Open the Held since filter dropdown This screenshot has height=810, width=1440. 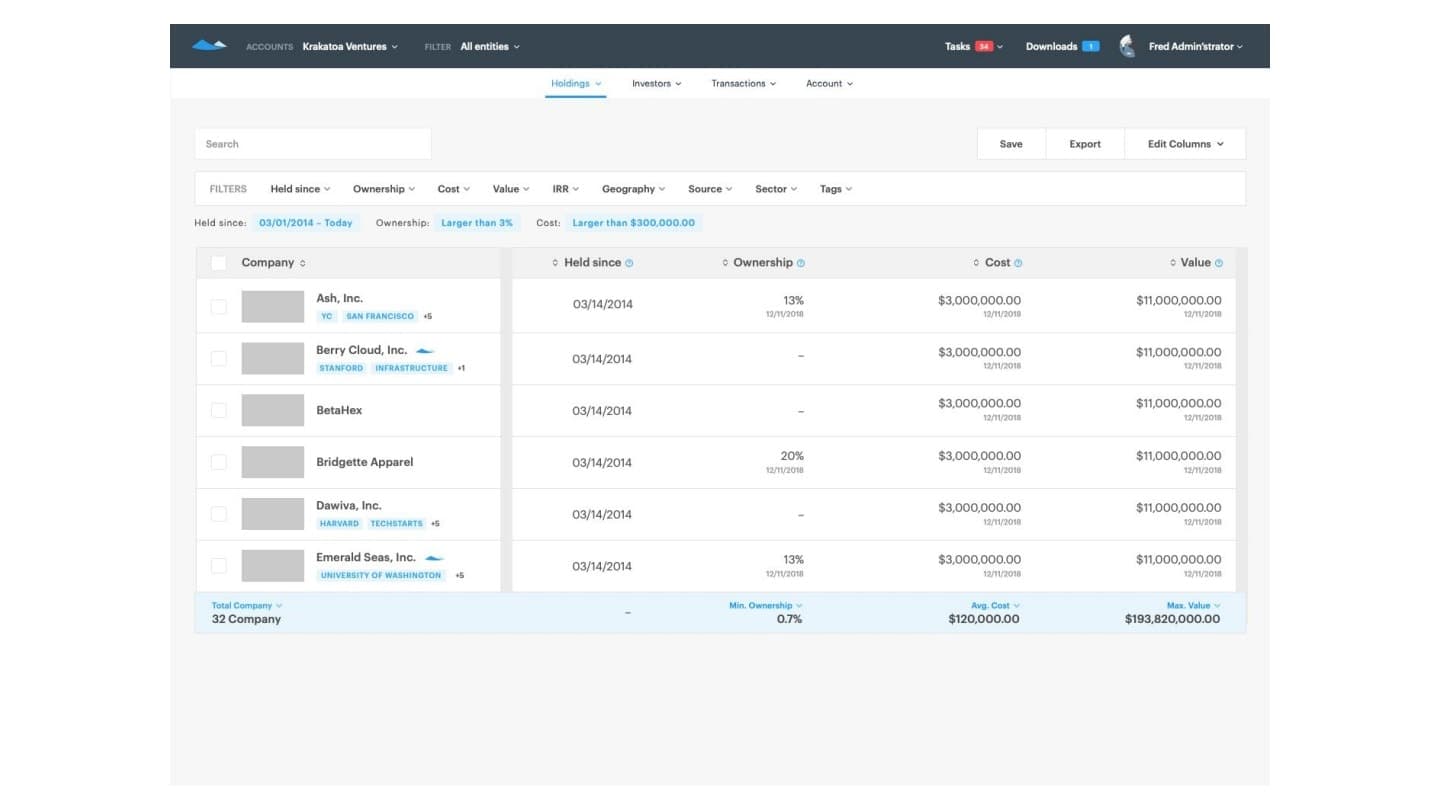pos(300,189)
